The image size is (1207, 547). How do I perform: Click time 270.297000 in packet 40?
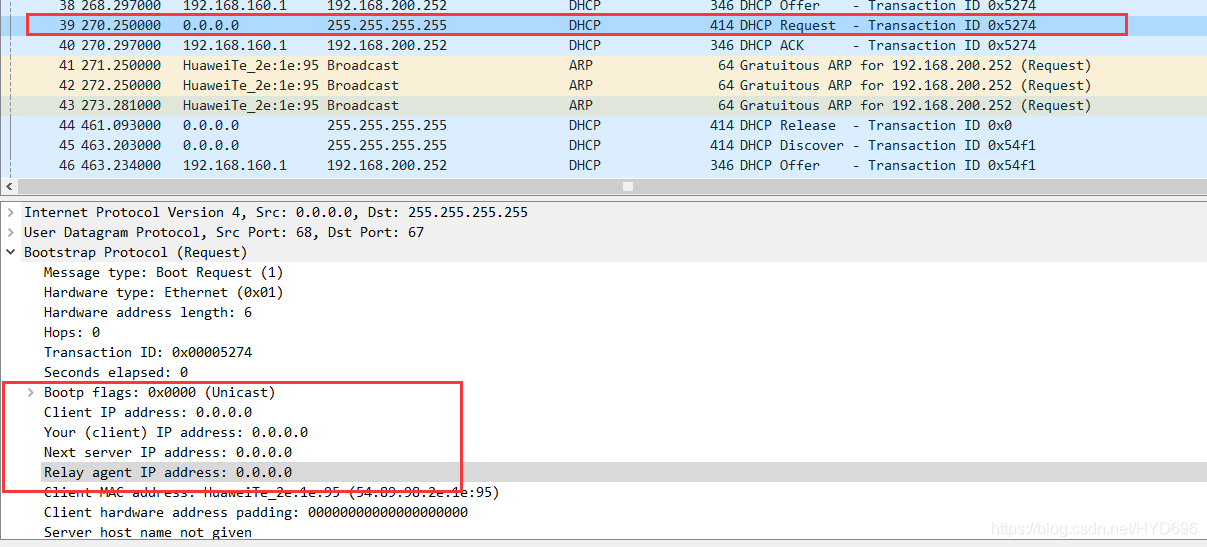(121, 45)
